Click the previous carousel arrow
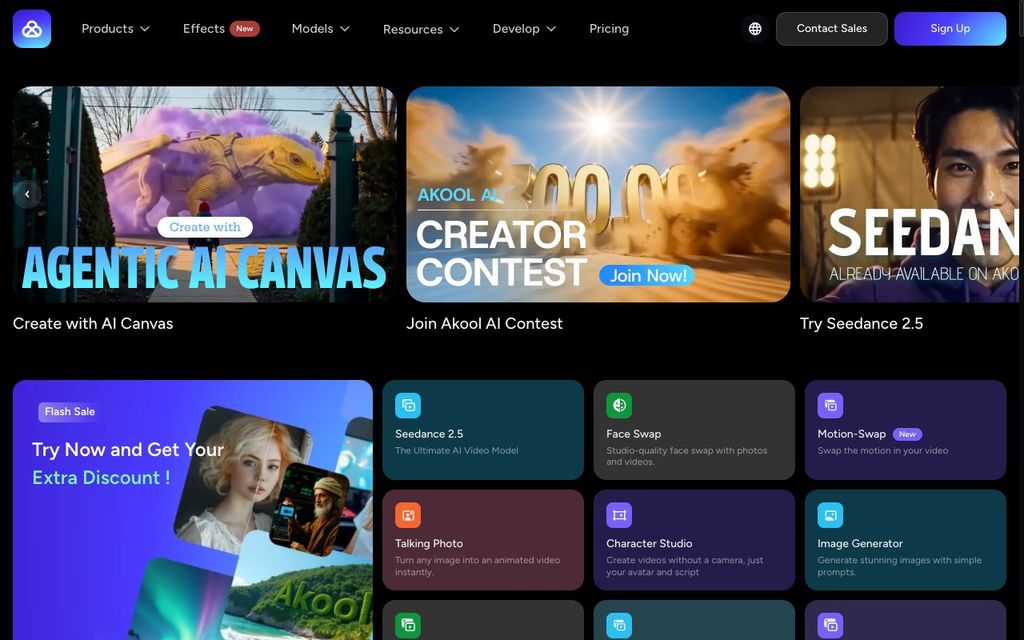1024x640 pixels. (x=27, y=194)
